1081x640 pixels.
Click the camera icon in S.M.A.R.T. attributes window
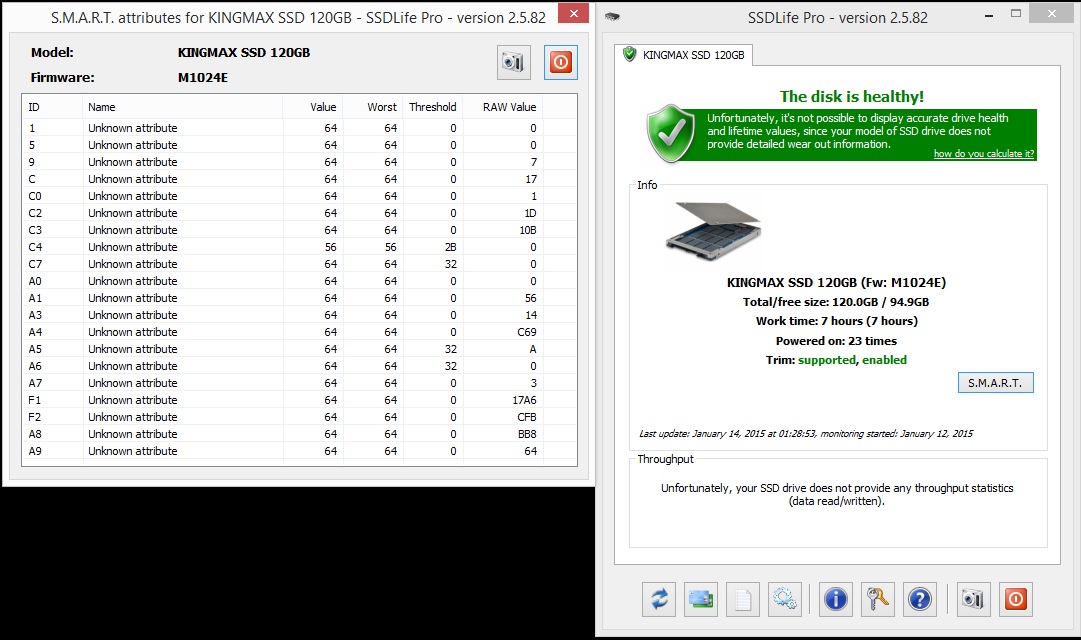[514, 63]
